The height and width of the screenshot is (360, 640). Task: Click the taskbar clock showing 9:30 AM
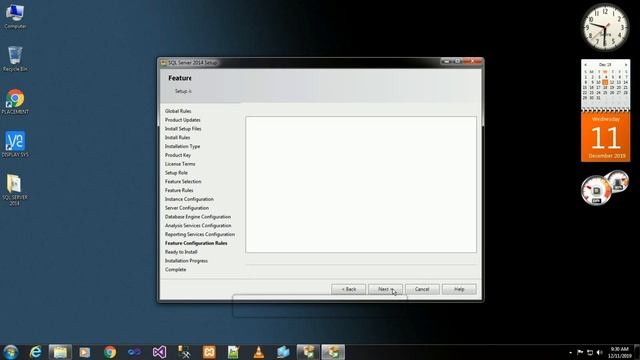point(619,352)
